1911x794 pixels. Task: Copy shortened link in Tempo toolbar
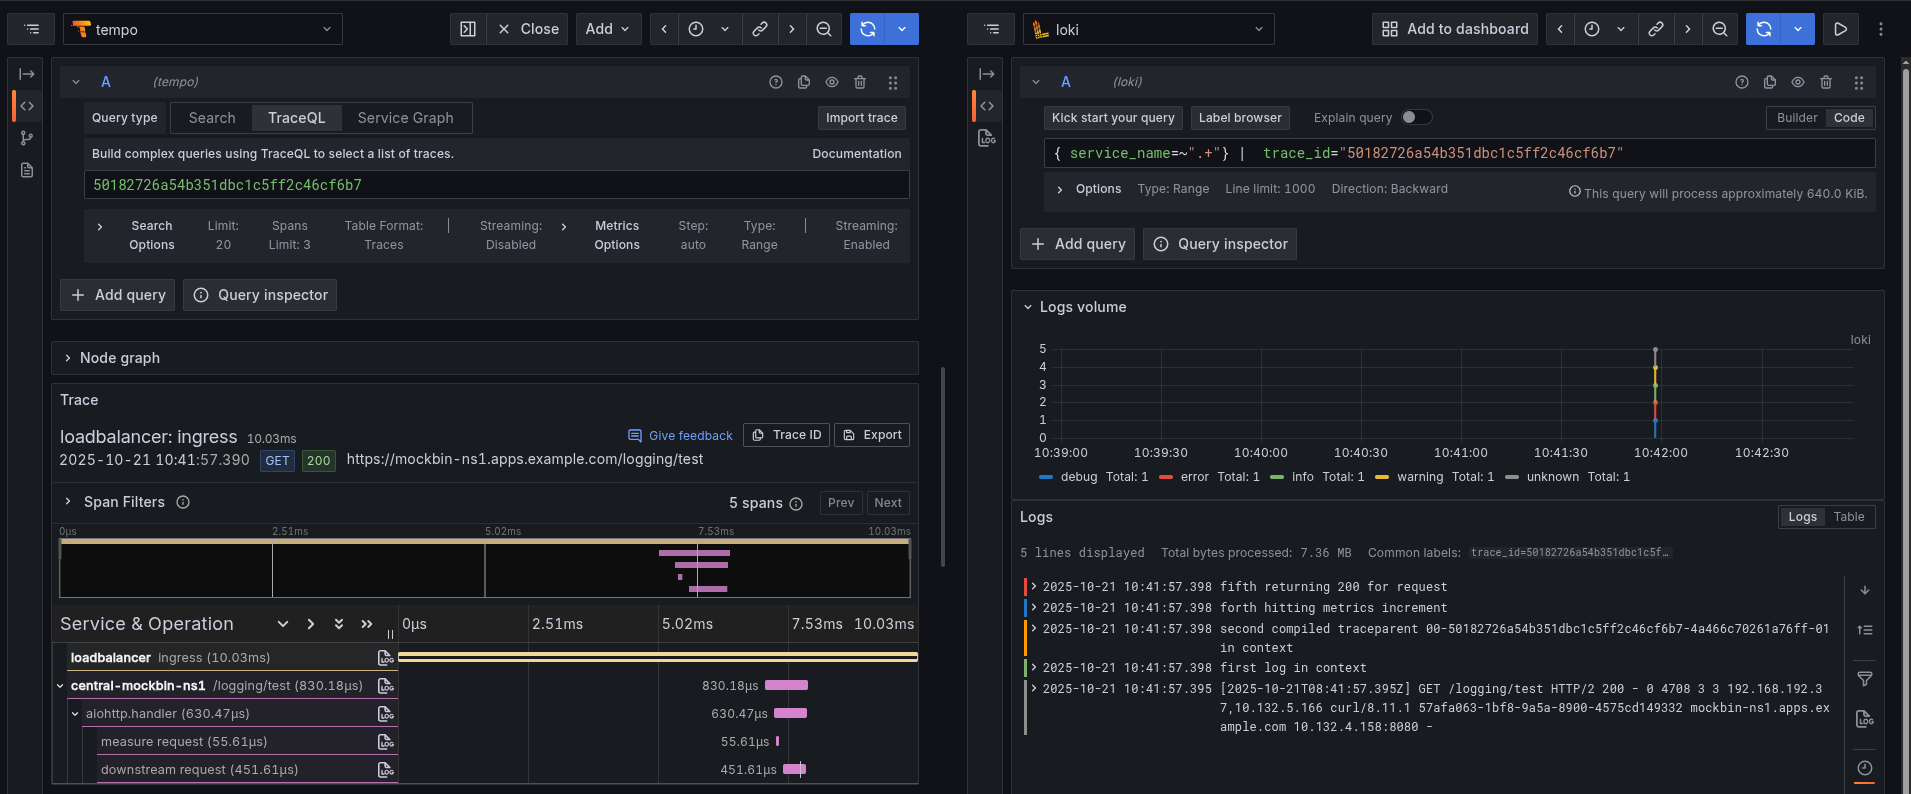(x=760, y=29)
